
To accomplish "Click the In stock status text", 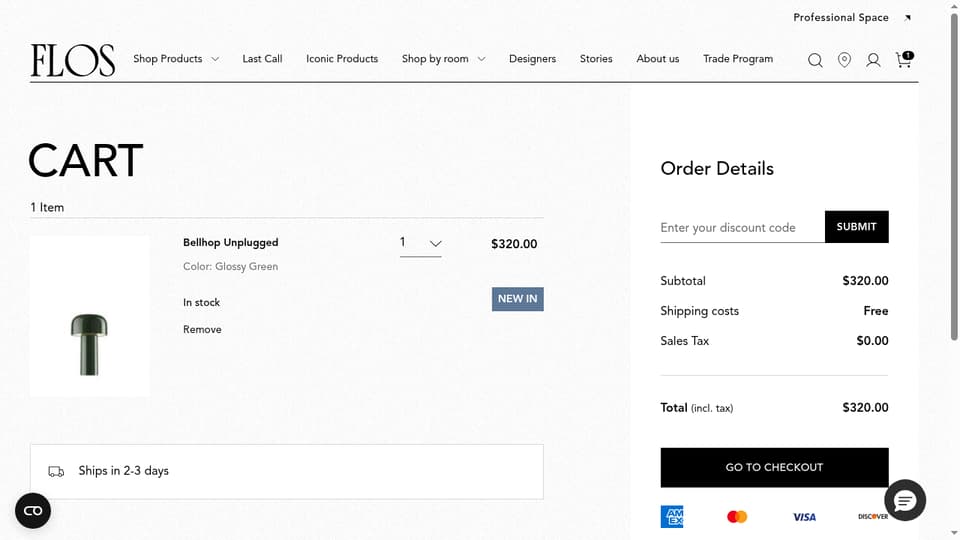I will [x=201, y=302].
